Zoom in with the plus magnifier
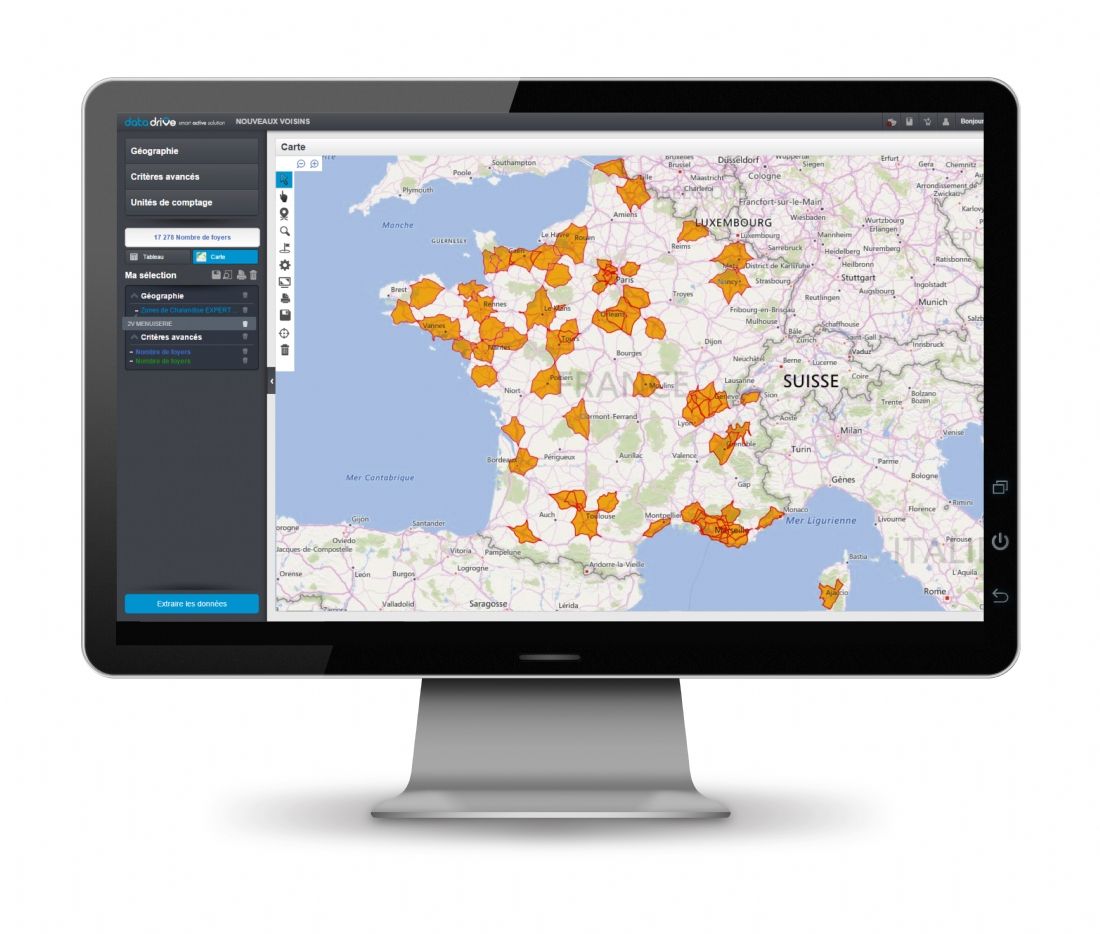1100x934 pixels. click(x=314, y=164)
